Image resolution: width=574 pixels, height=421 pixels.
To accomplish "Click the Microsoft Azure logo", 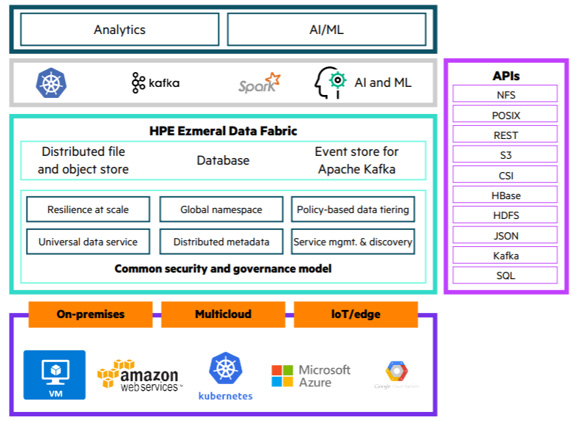I will tap(311, 376).
